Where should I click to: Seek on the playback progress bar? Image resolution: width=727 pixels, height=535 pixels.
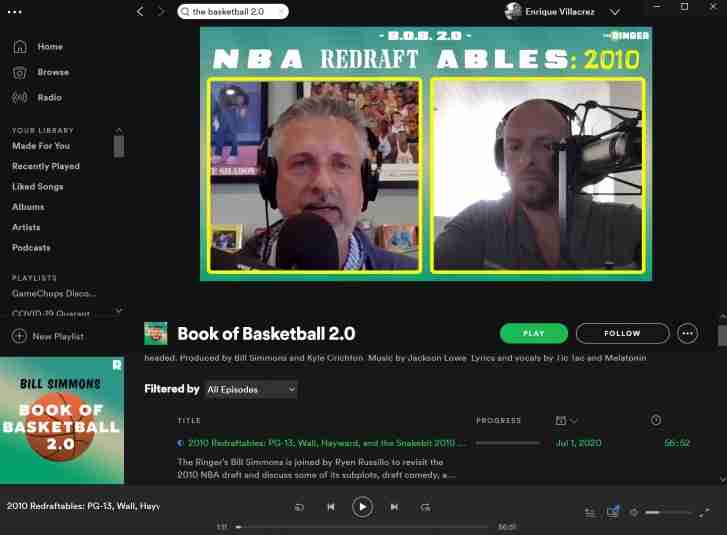coord(362,527)
